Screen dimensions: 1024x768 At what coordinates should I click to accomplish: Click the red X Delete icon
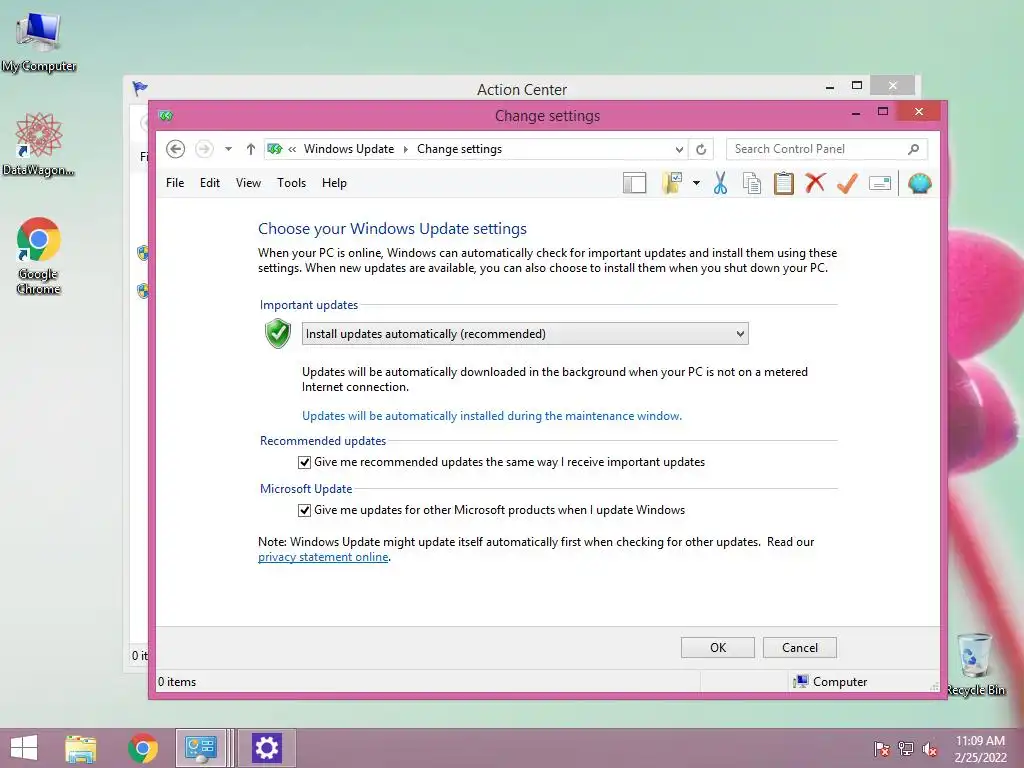(x=815, y=183)
